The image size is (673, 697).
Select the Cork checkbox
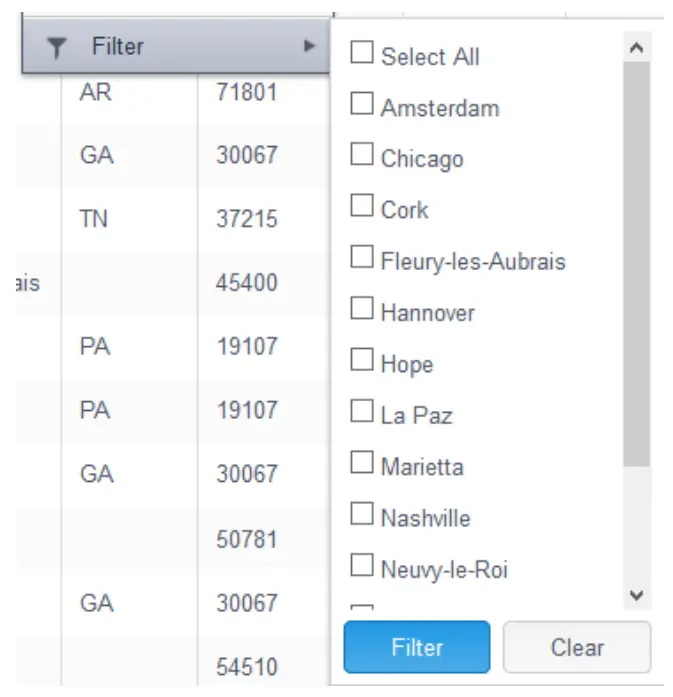click(x=361, y=207)
